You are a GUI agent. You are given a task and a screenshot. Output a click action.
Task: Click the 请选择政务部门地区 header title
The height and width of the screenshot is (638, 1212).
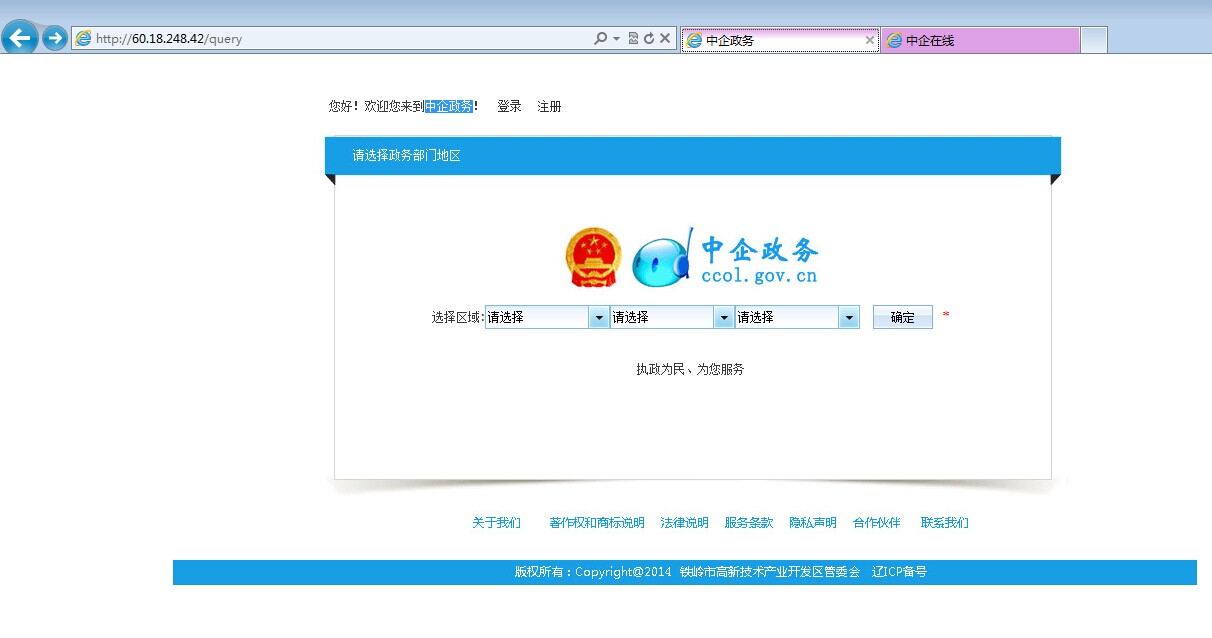click(406, 156)
